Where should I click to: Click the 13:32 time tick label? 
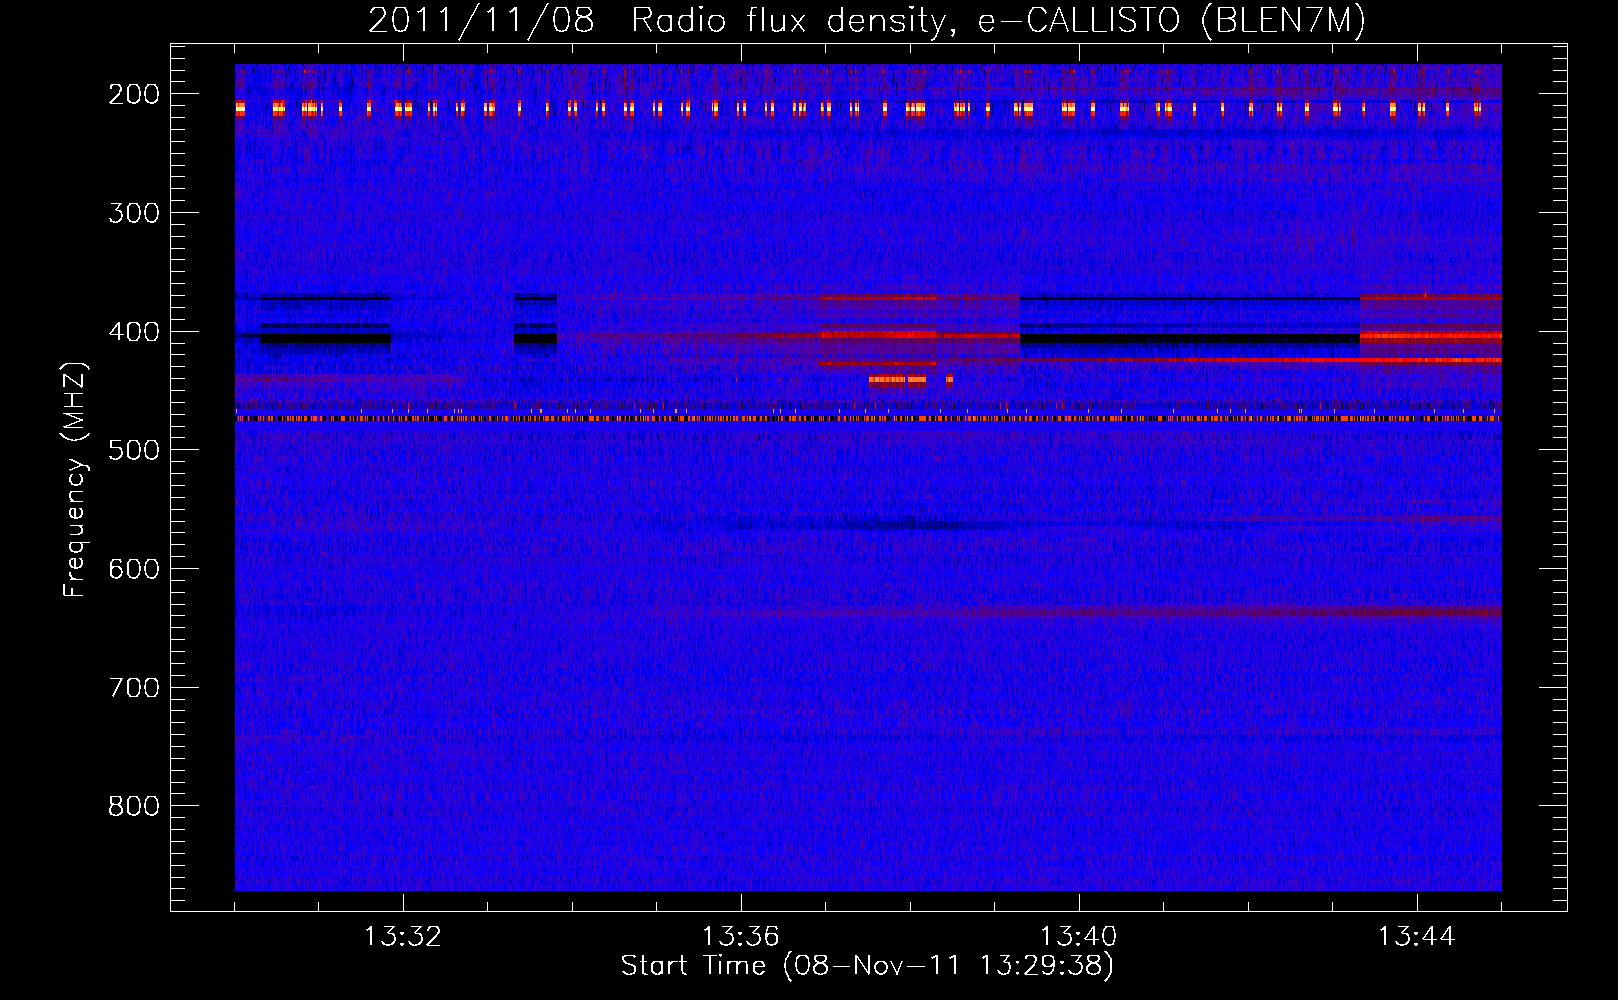click(402, 937)
